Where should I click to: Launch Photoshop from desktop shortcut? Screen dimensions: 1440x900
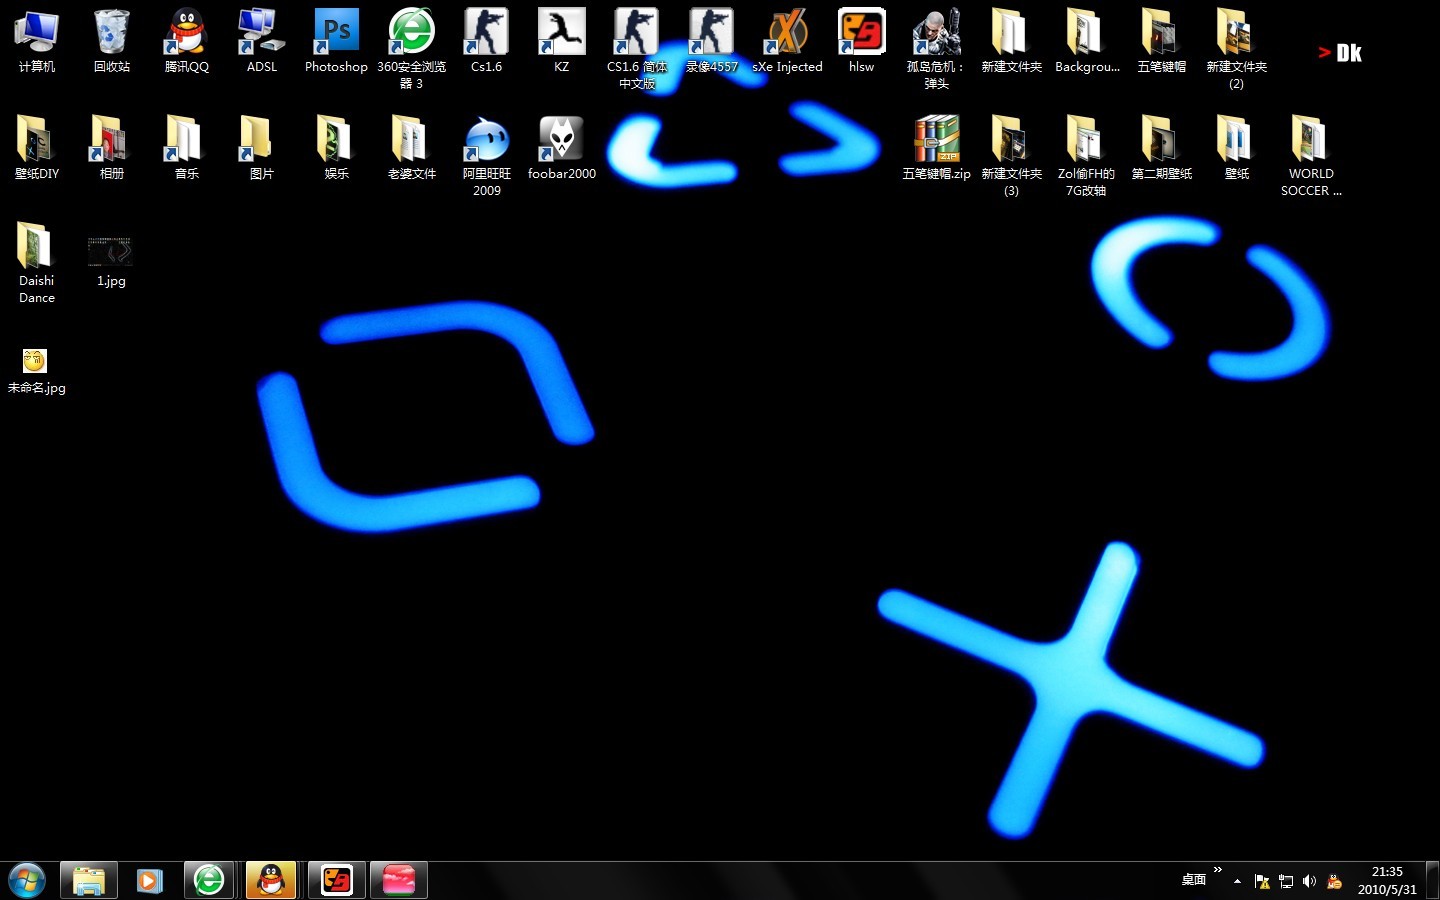336,41
